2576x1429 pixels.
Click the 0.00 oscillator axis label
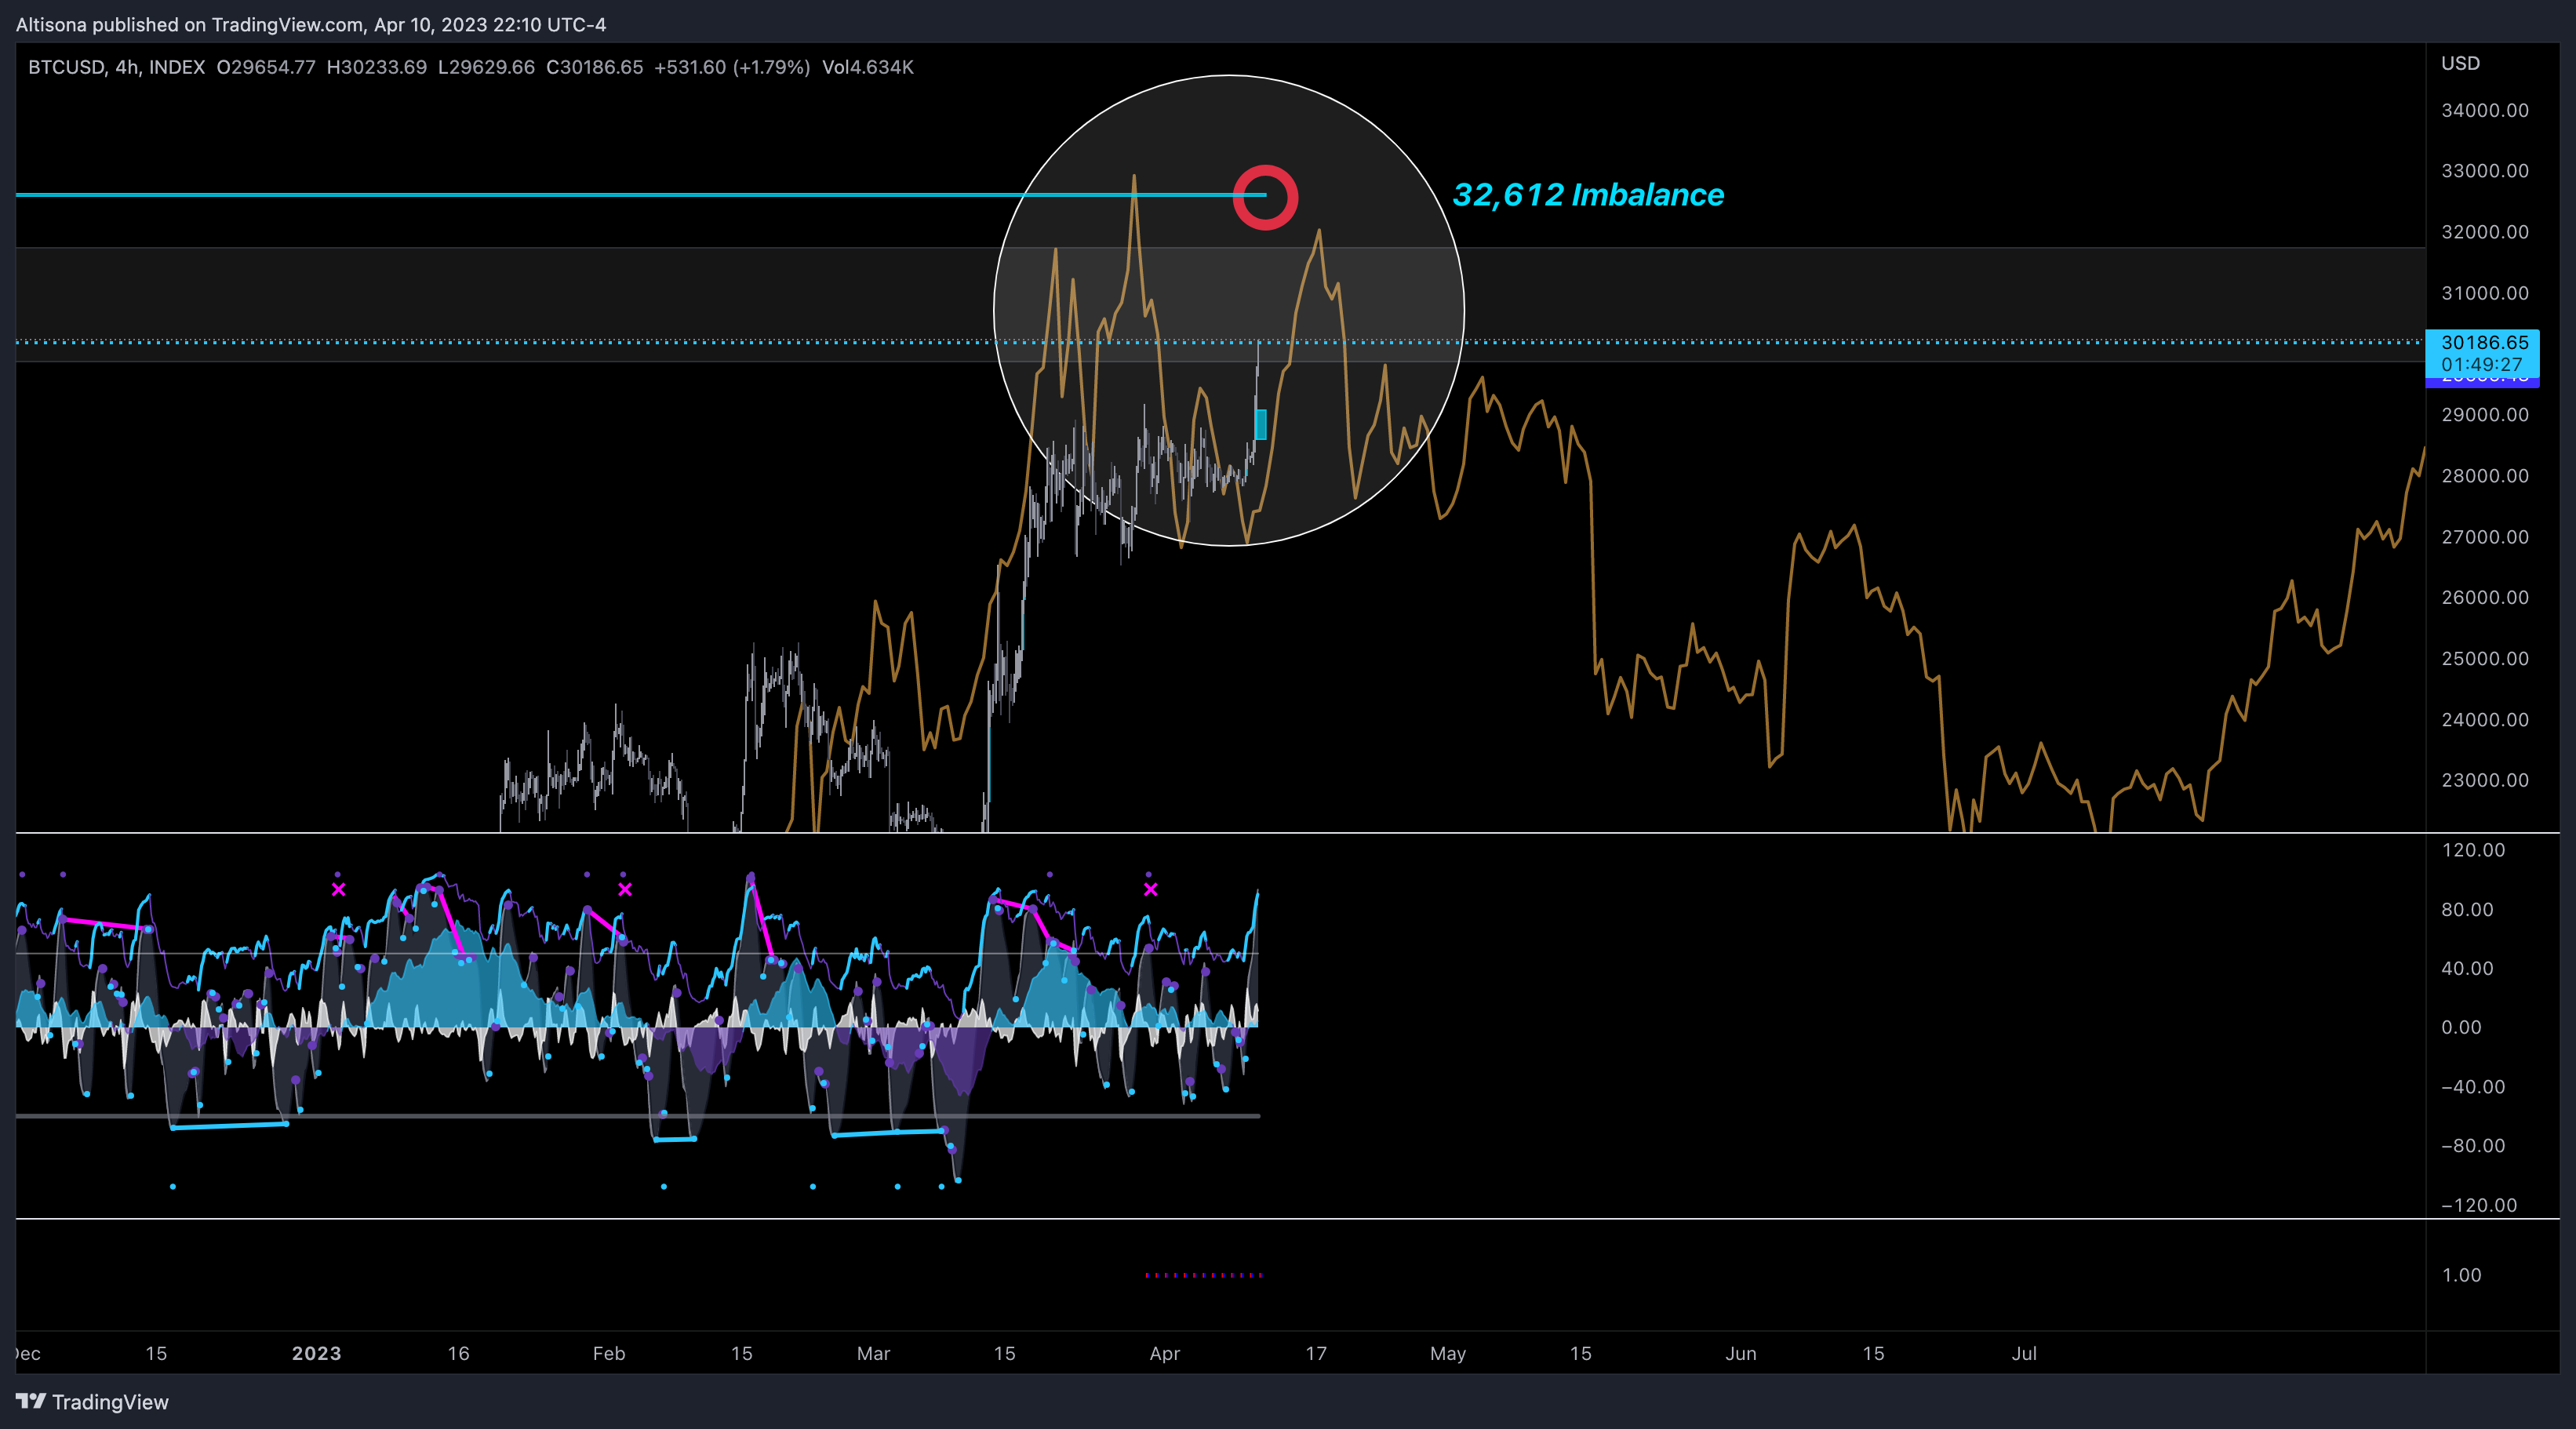[x=2461, y=1027]
